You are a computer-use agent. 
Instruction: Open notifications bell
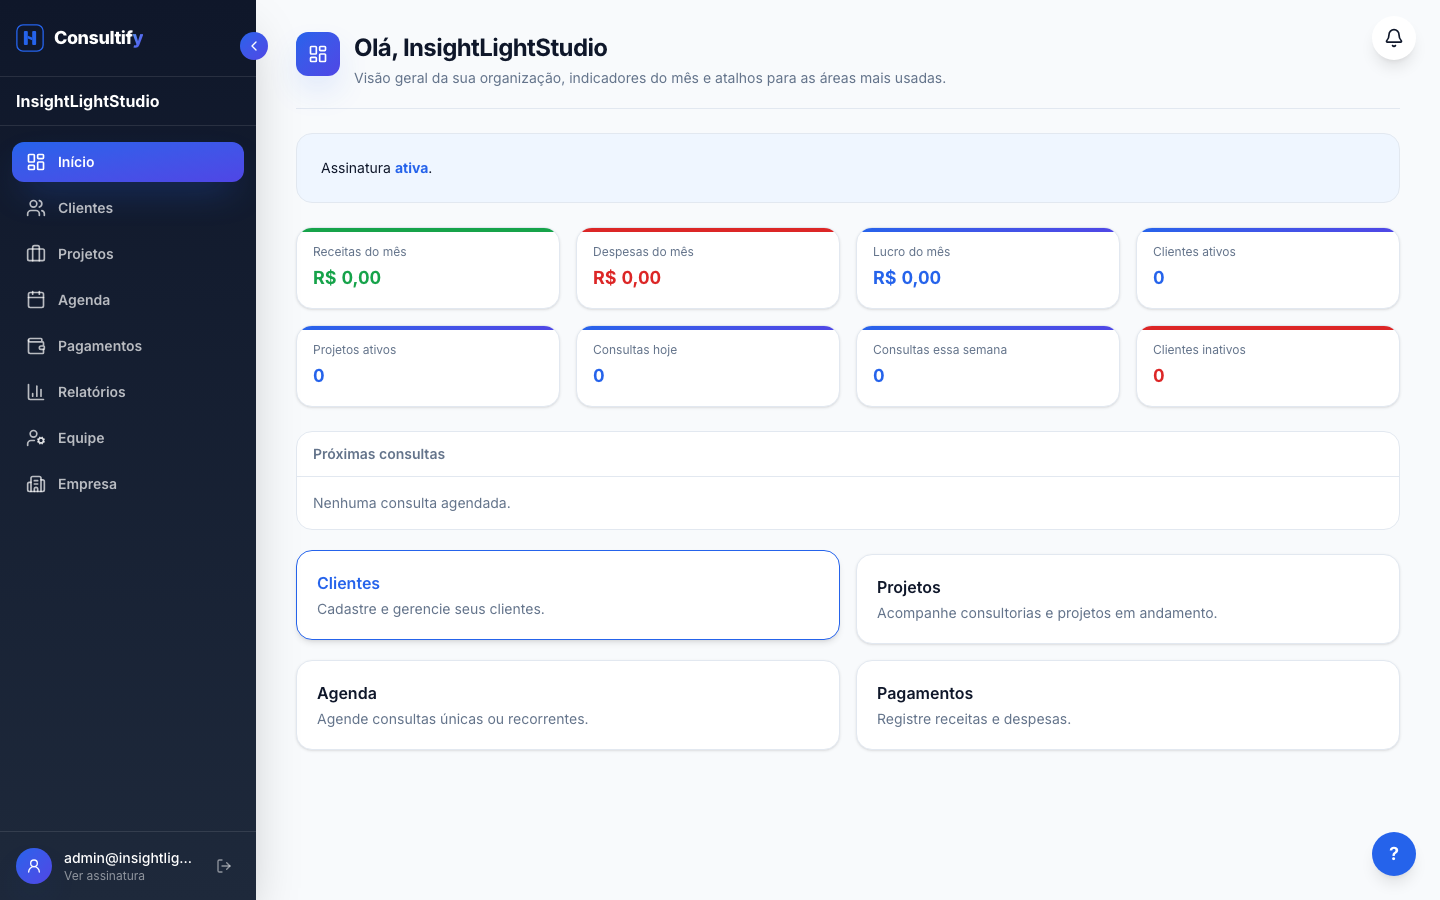click(1394, 38)
